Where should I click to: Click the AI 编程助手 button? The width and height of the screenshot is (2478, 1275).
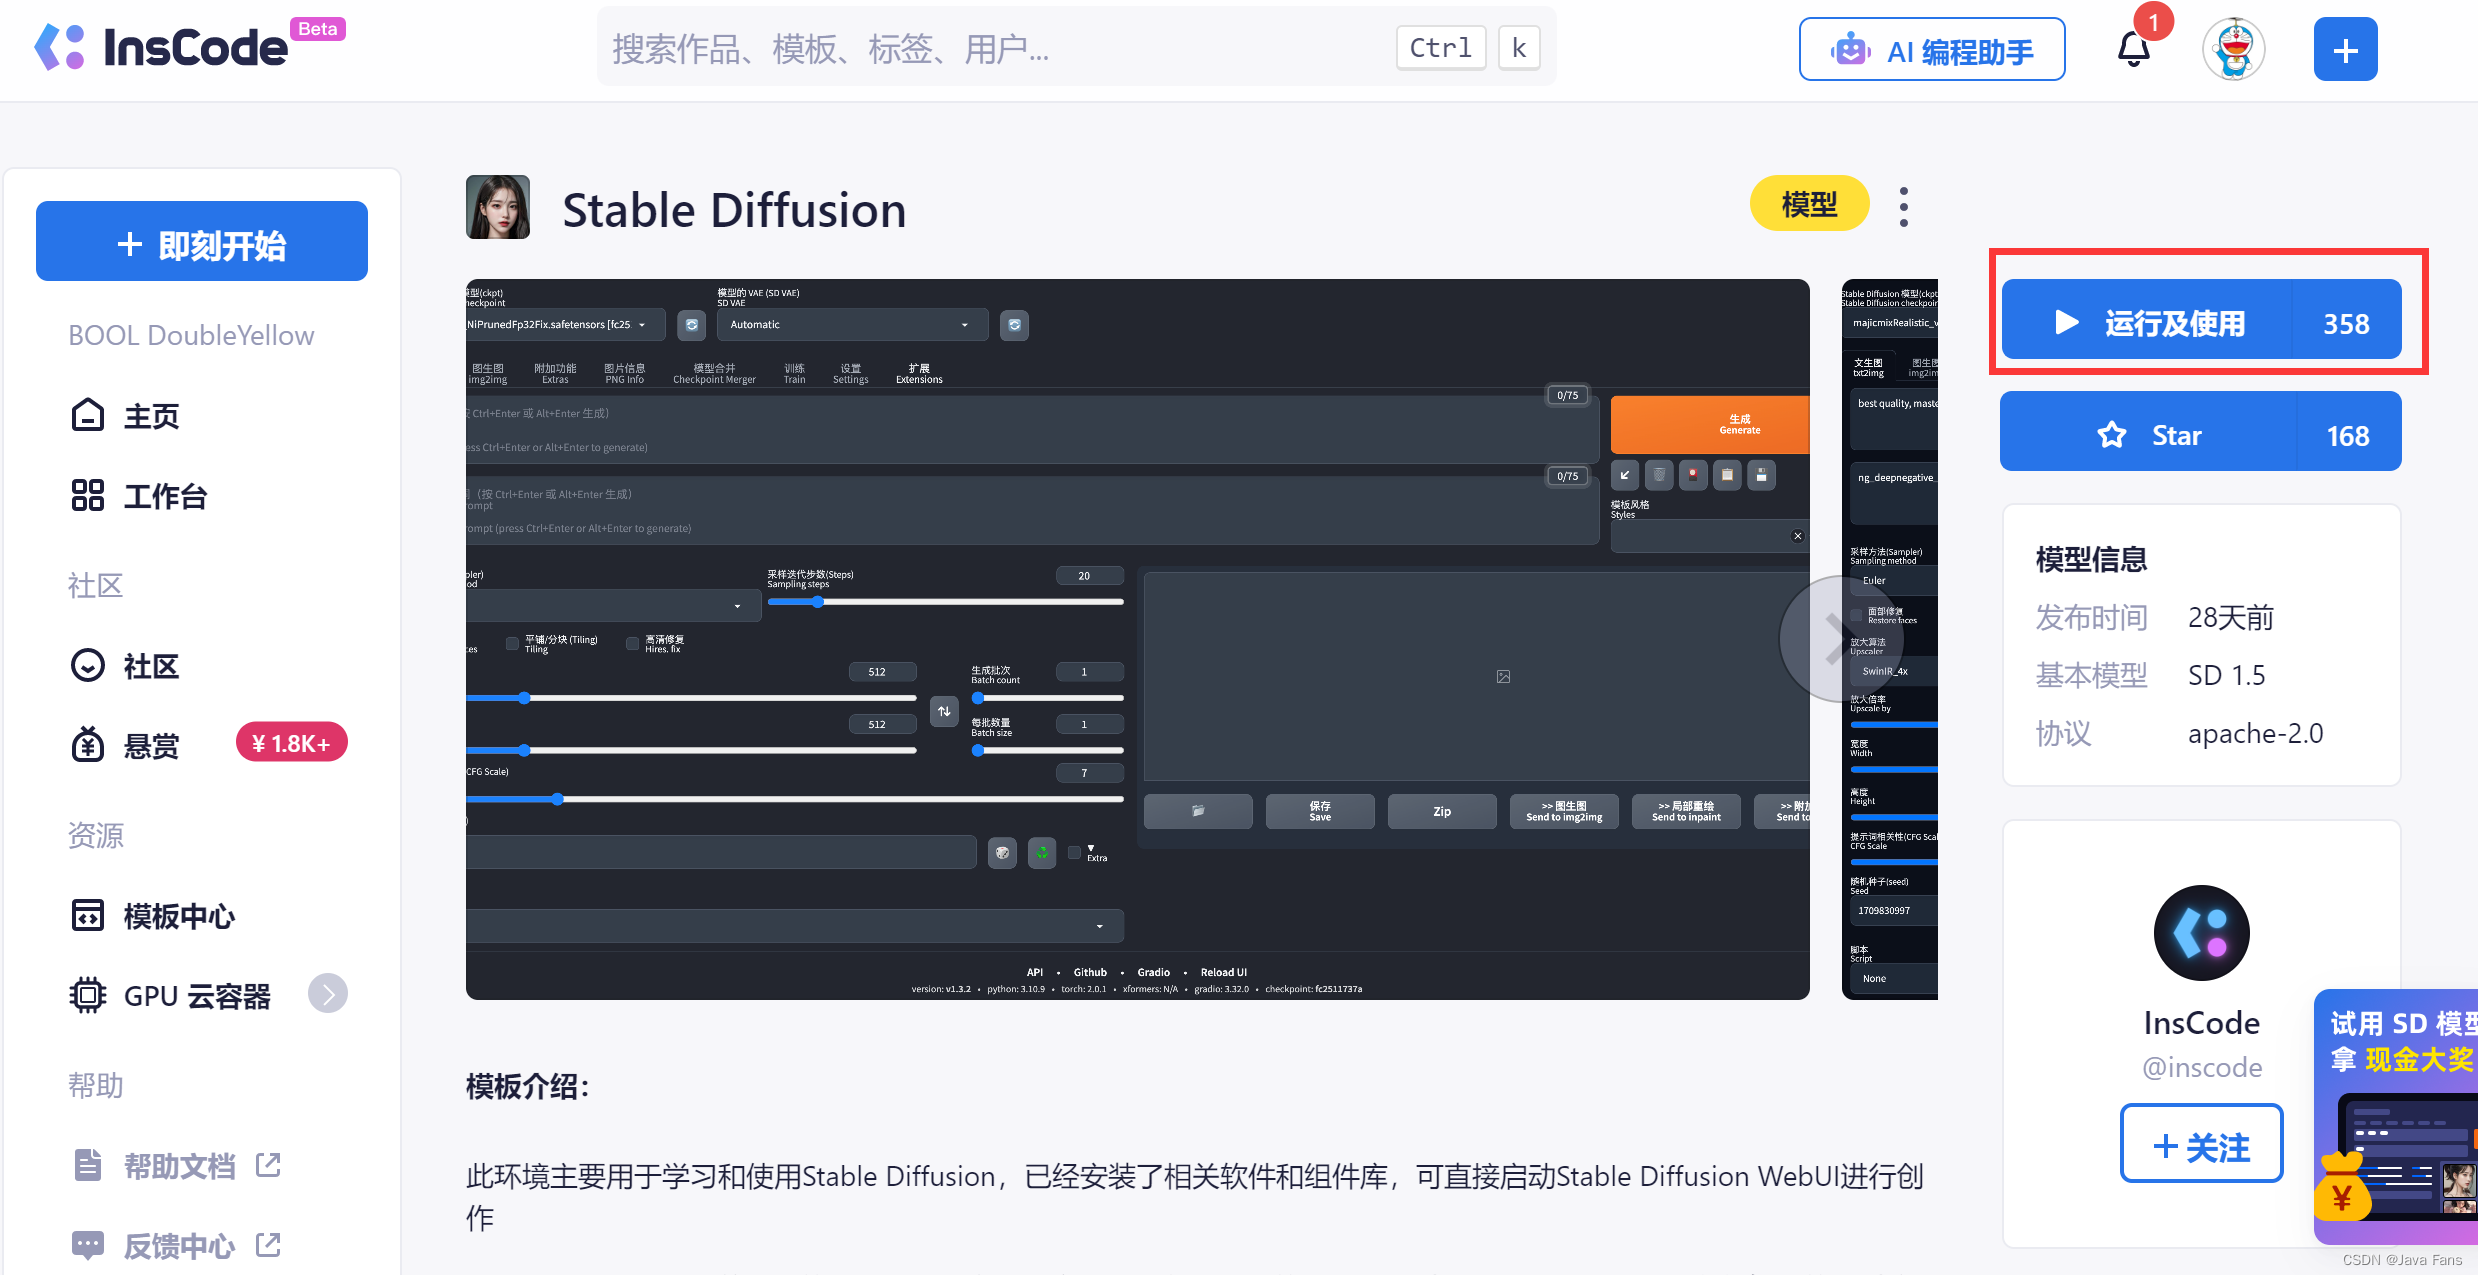point(1940,50)
